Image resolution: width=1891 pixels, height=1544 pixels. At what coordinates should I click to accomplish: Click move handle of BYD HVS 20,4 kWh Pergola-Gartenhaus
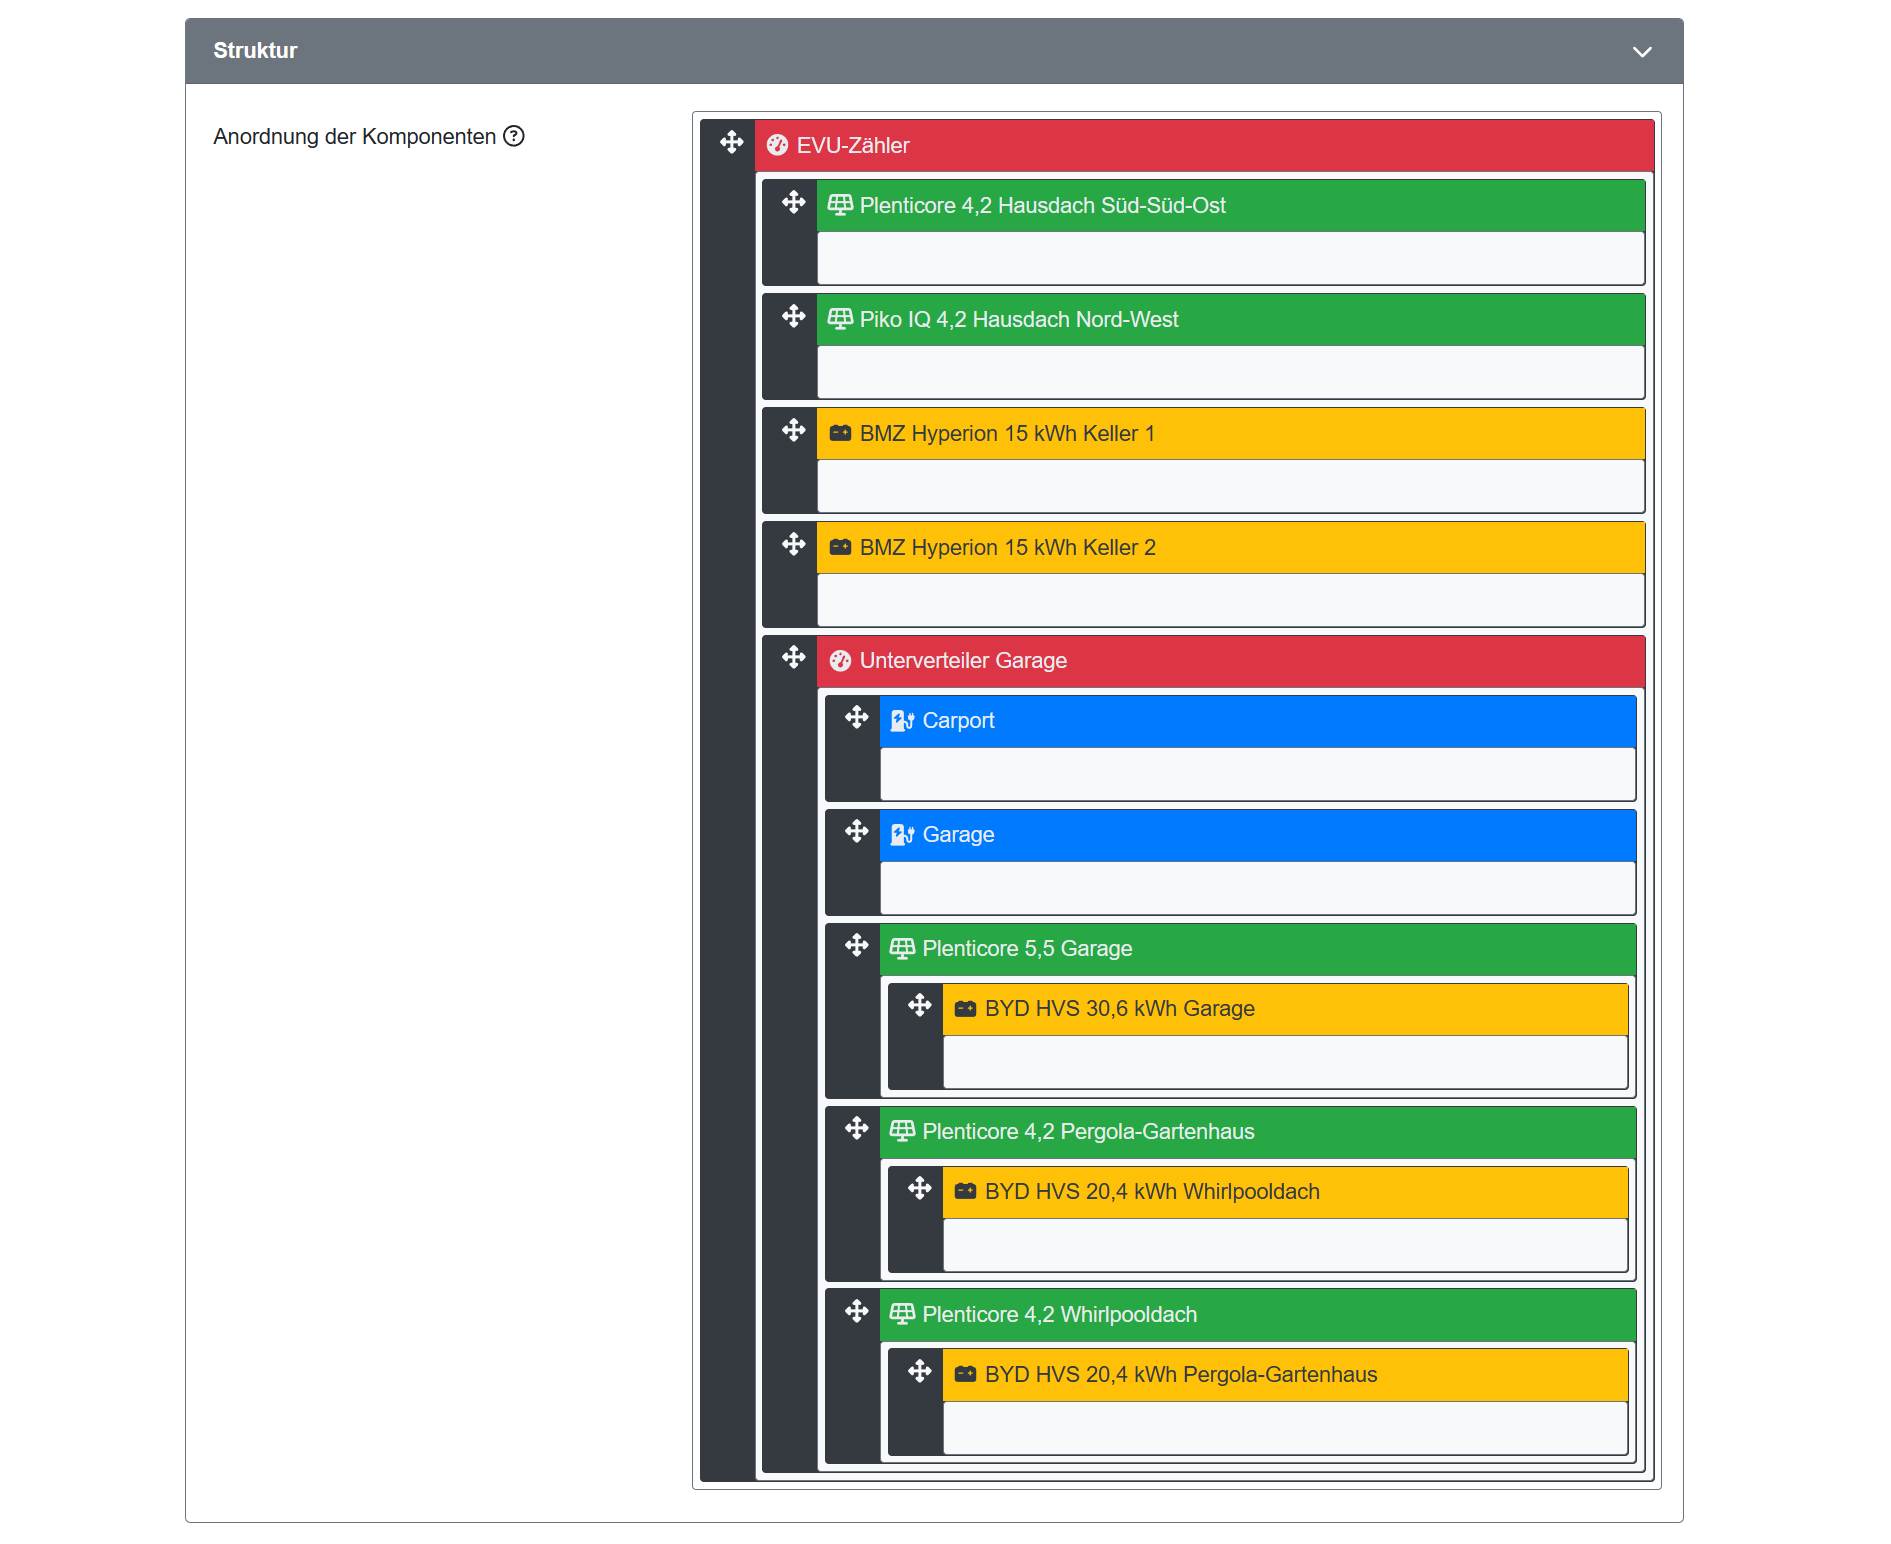tap(920, 1371)
